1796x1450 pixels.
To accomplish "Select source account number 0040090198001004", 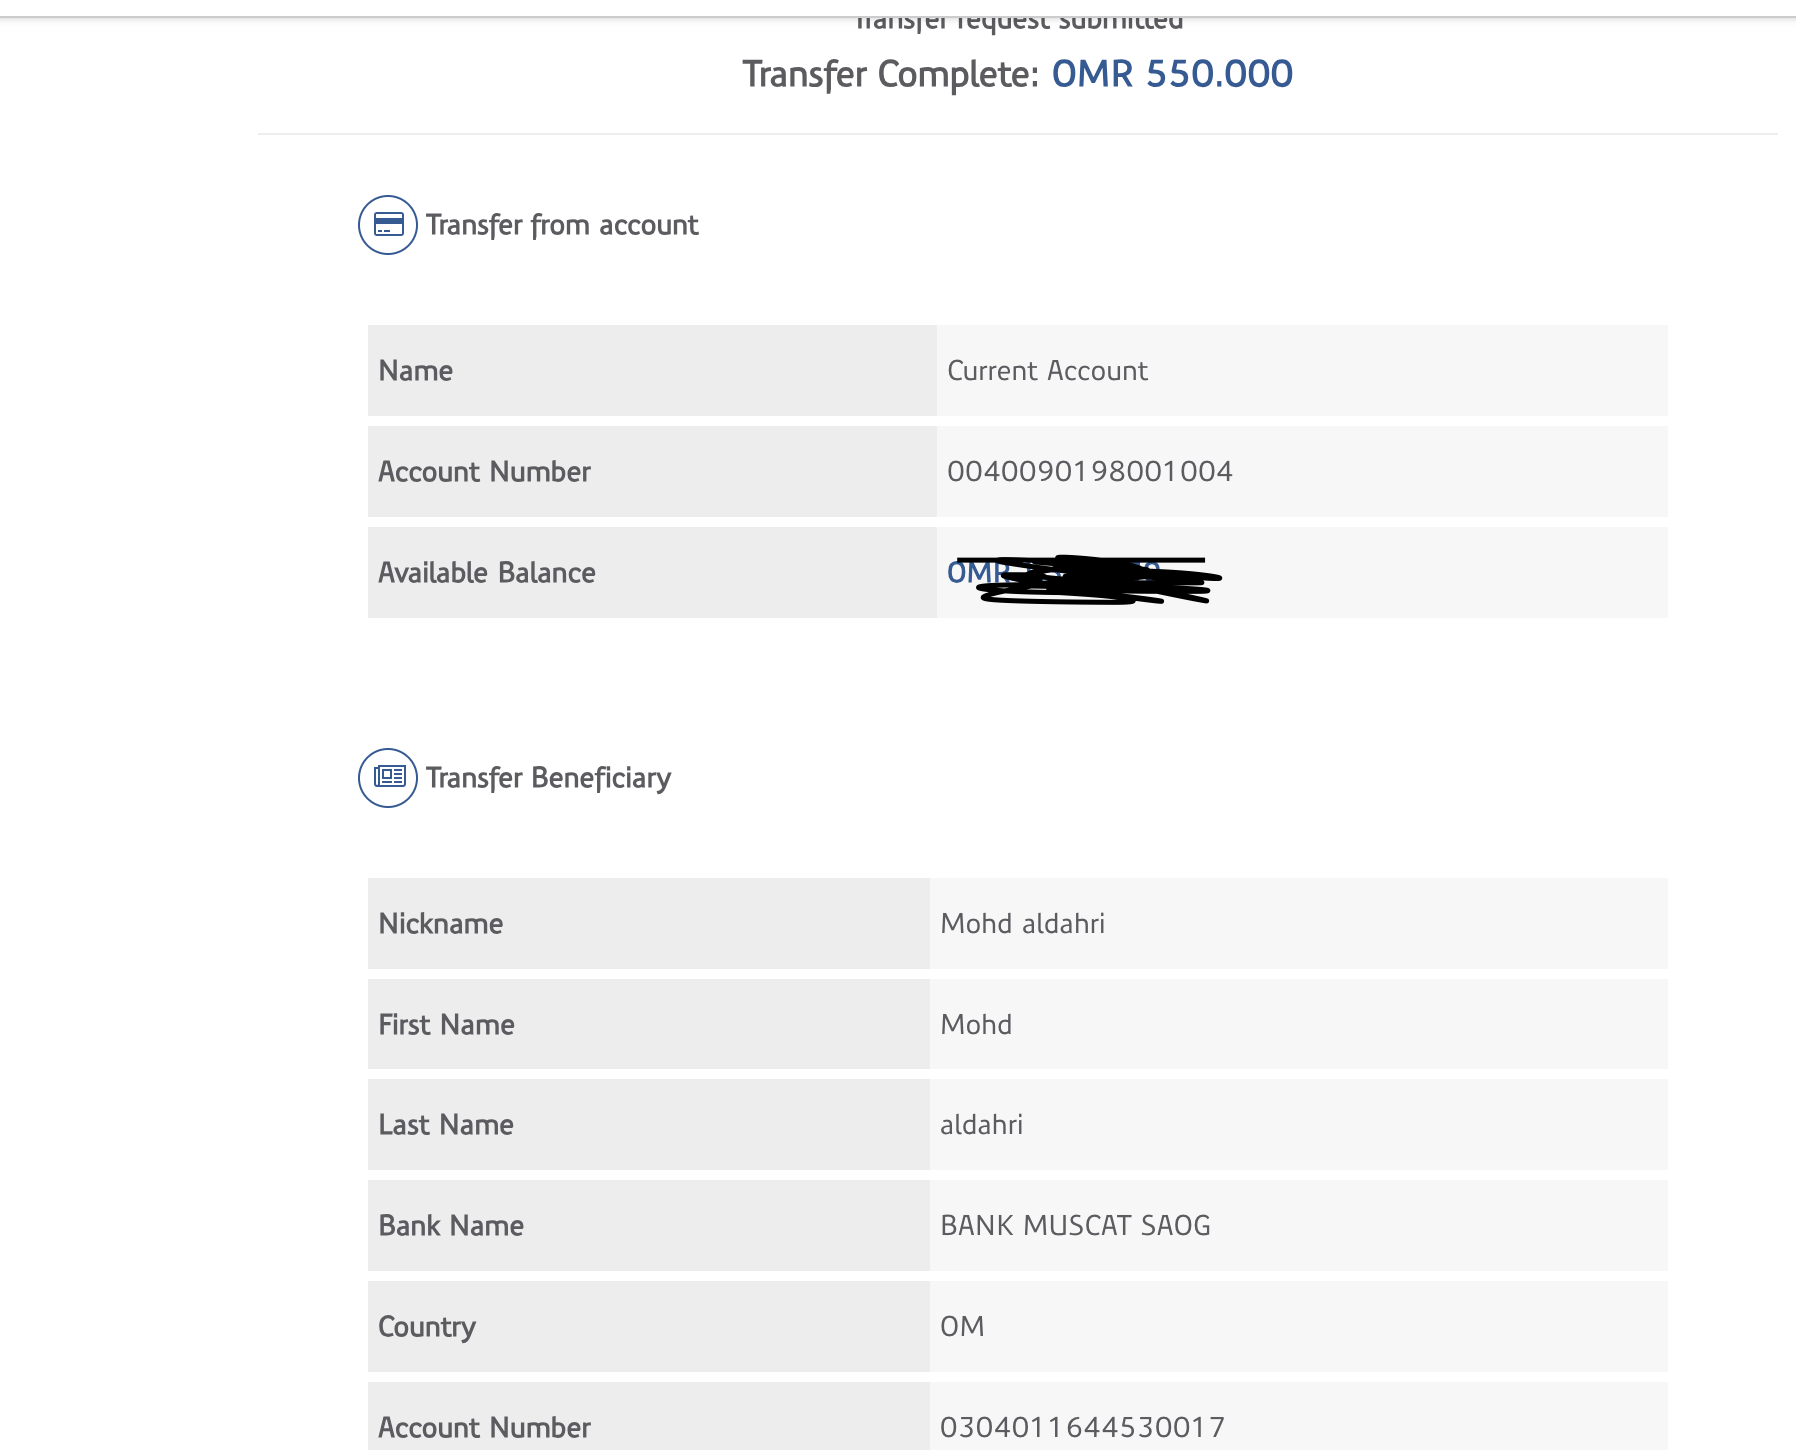I will coord(1089,472).
